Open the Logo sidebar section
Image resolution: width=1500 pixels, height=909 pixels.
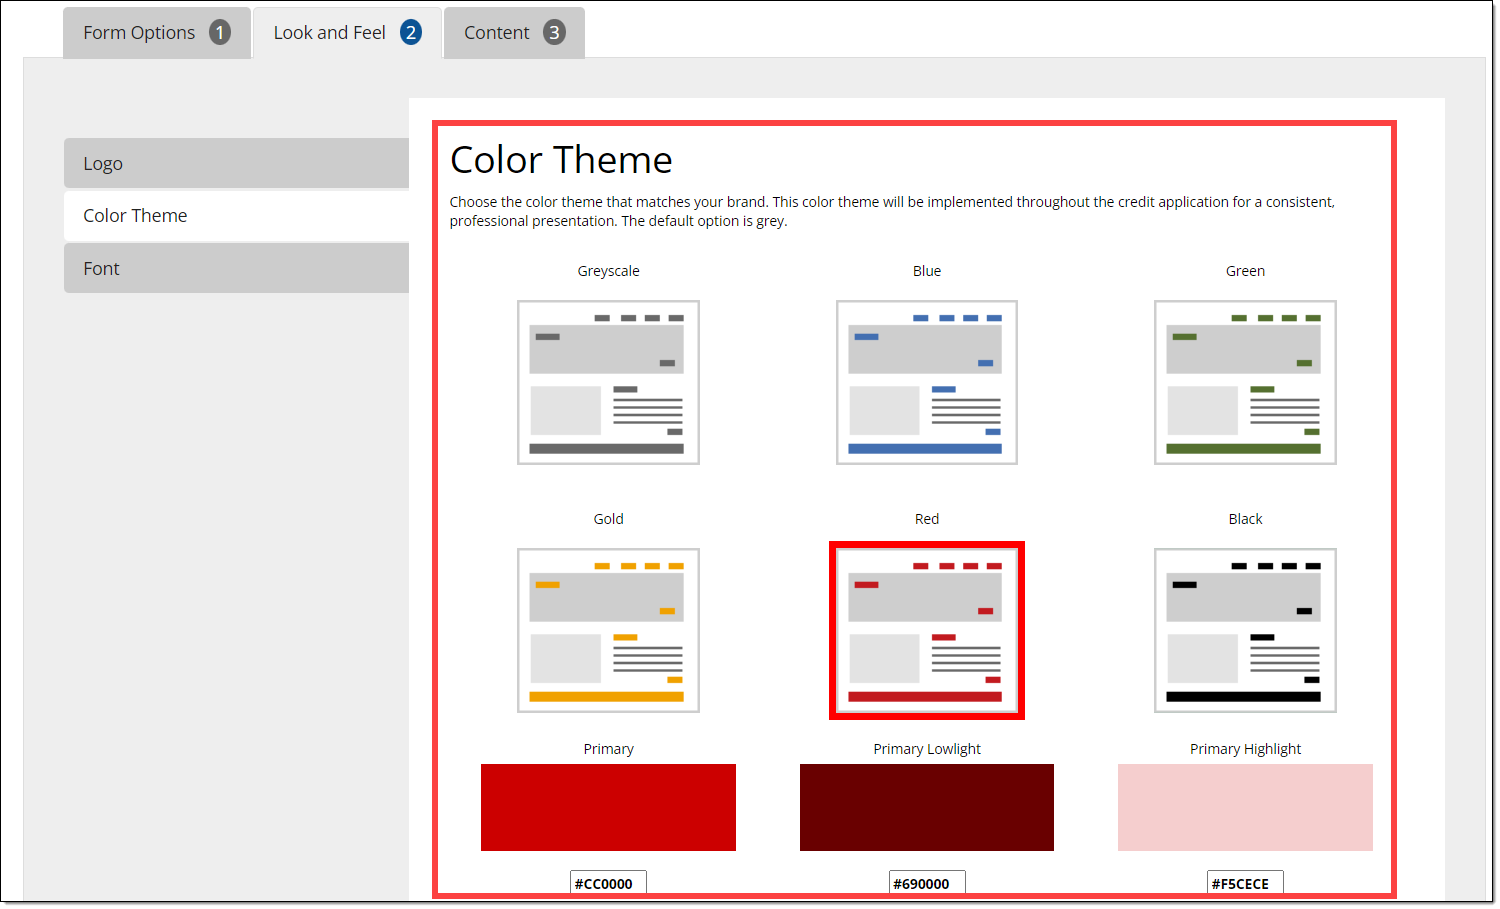tap(236, 163)
